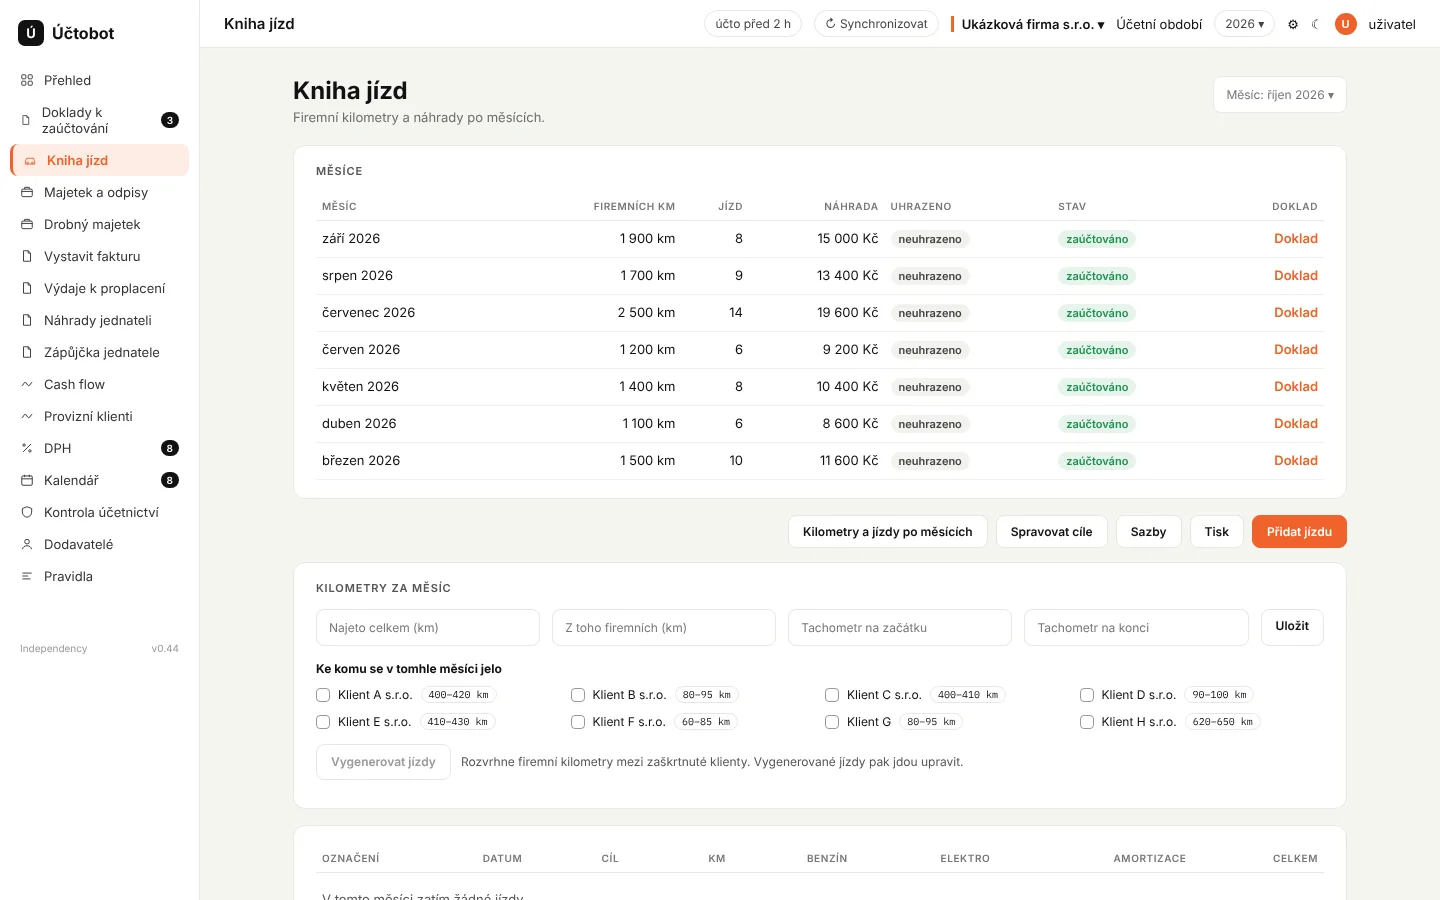Click the Majetek a odpisy icon
Image resolution: width=1440 pixels, height=900 pixels.
coord(27,192)
